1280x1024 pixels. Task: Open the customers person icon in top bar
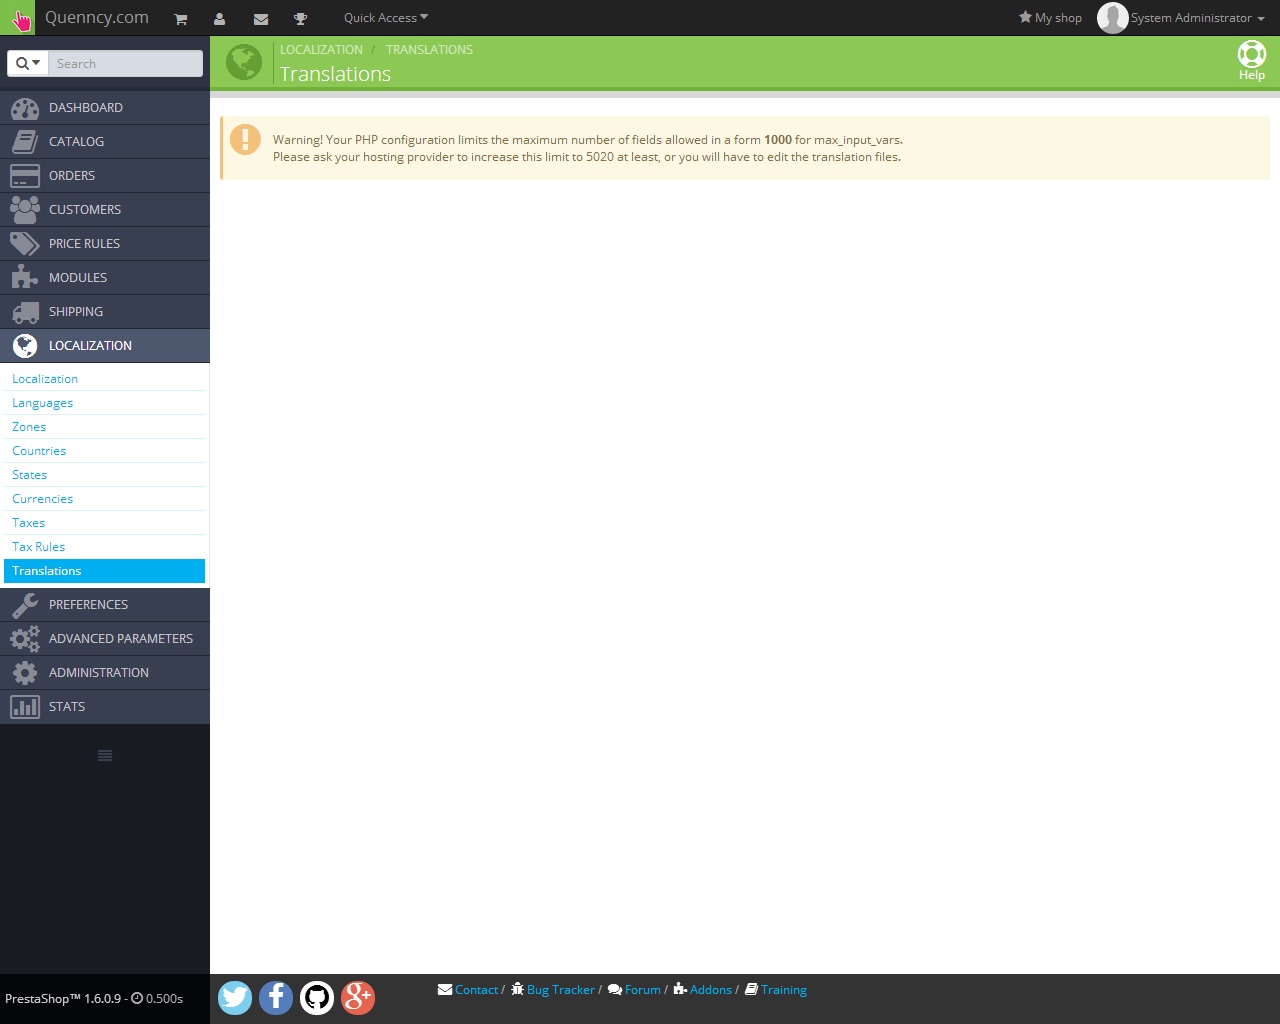(x=220, y=19)
